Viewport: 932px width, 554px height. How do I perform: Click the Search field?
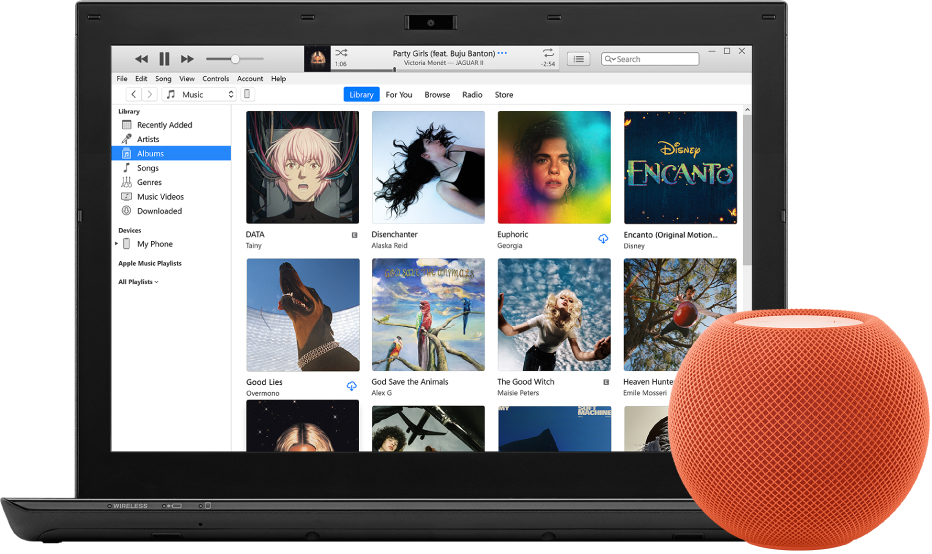point(650,59)
